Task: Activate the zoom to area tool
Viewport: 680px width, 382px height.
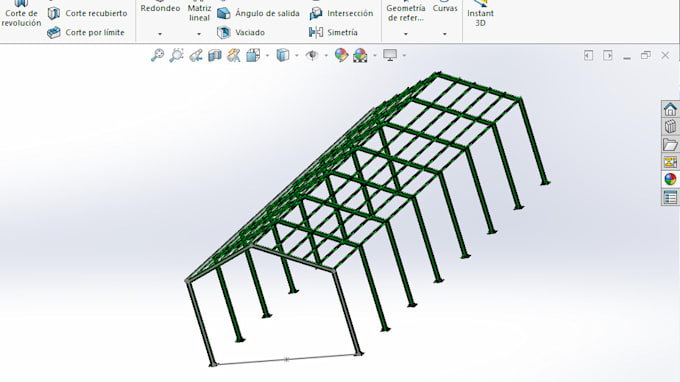Action: click(177, 56)
